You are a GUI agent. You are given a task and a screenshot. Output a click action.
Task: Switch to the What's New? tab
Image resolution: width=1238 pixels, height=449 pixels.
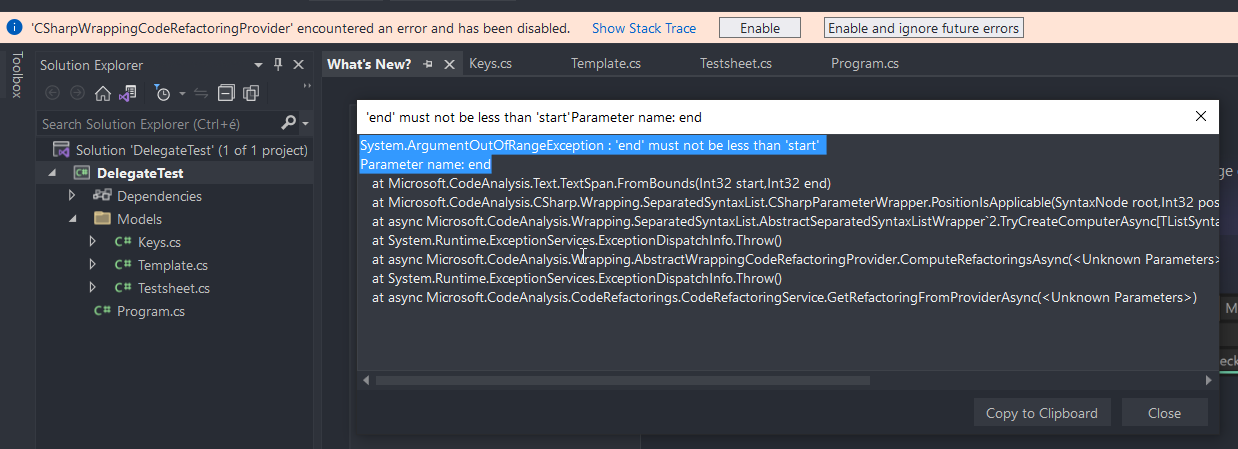[369, 64]
